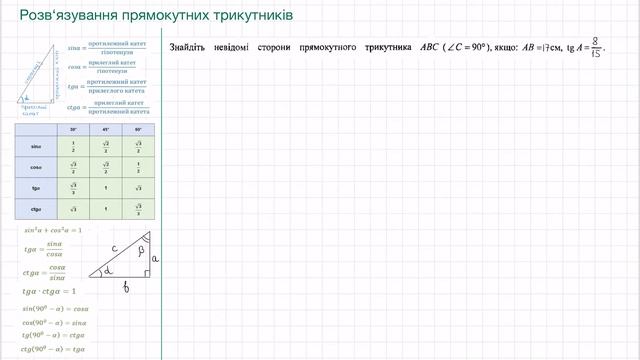Click the formula "tg(90° − α) = ctgα"
This screenshot has width=640, height=360.
pos(53,335)
